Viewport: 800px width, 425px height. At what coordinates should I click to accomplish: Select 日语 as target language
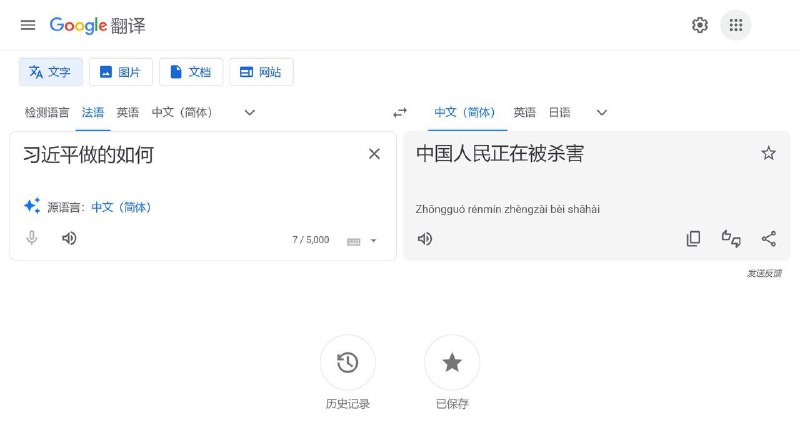pyautogui.click(x=559, y=112)
